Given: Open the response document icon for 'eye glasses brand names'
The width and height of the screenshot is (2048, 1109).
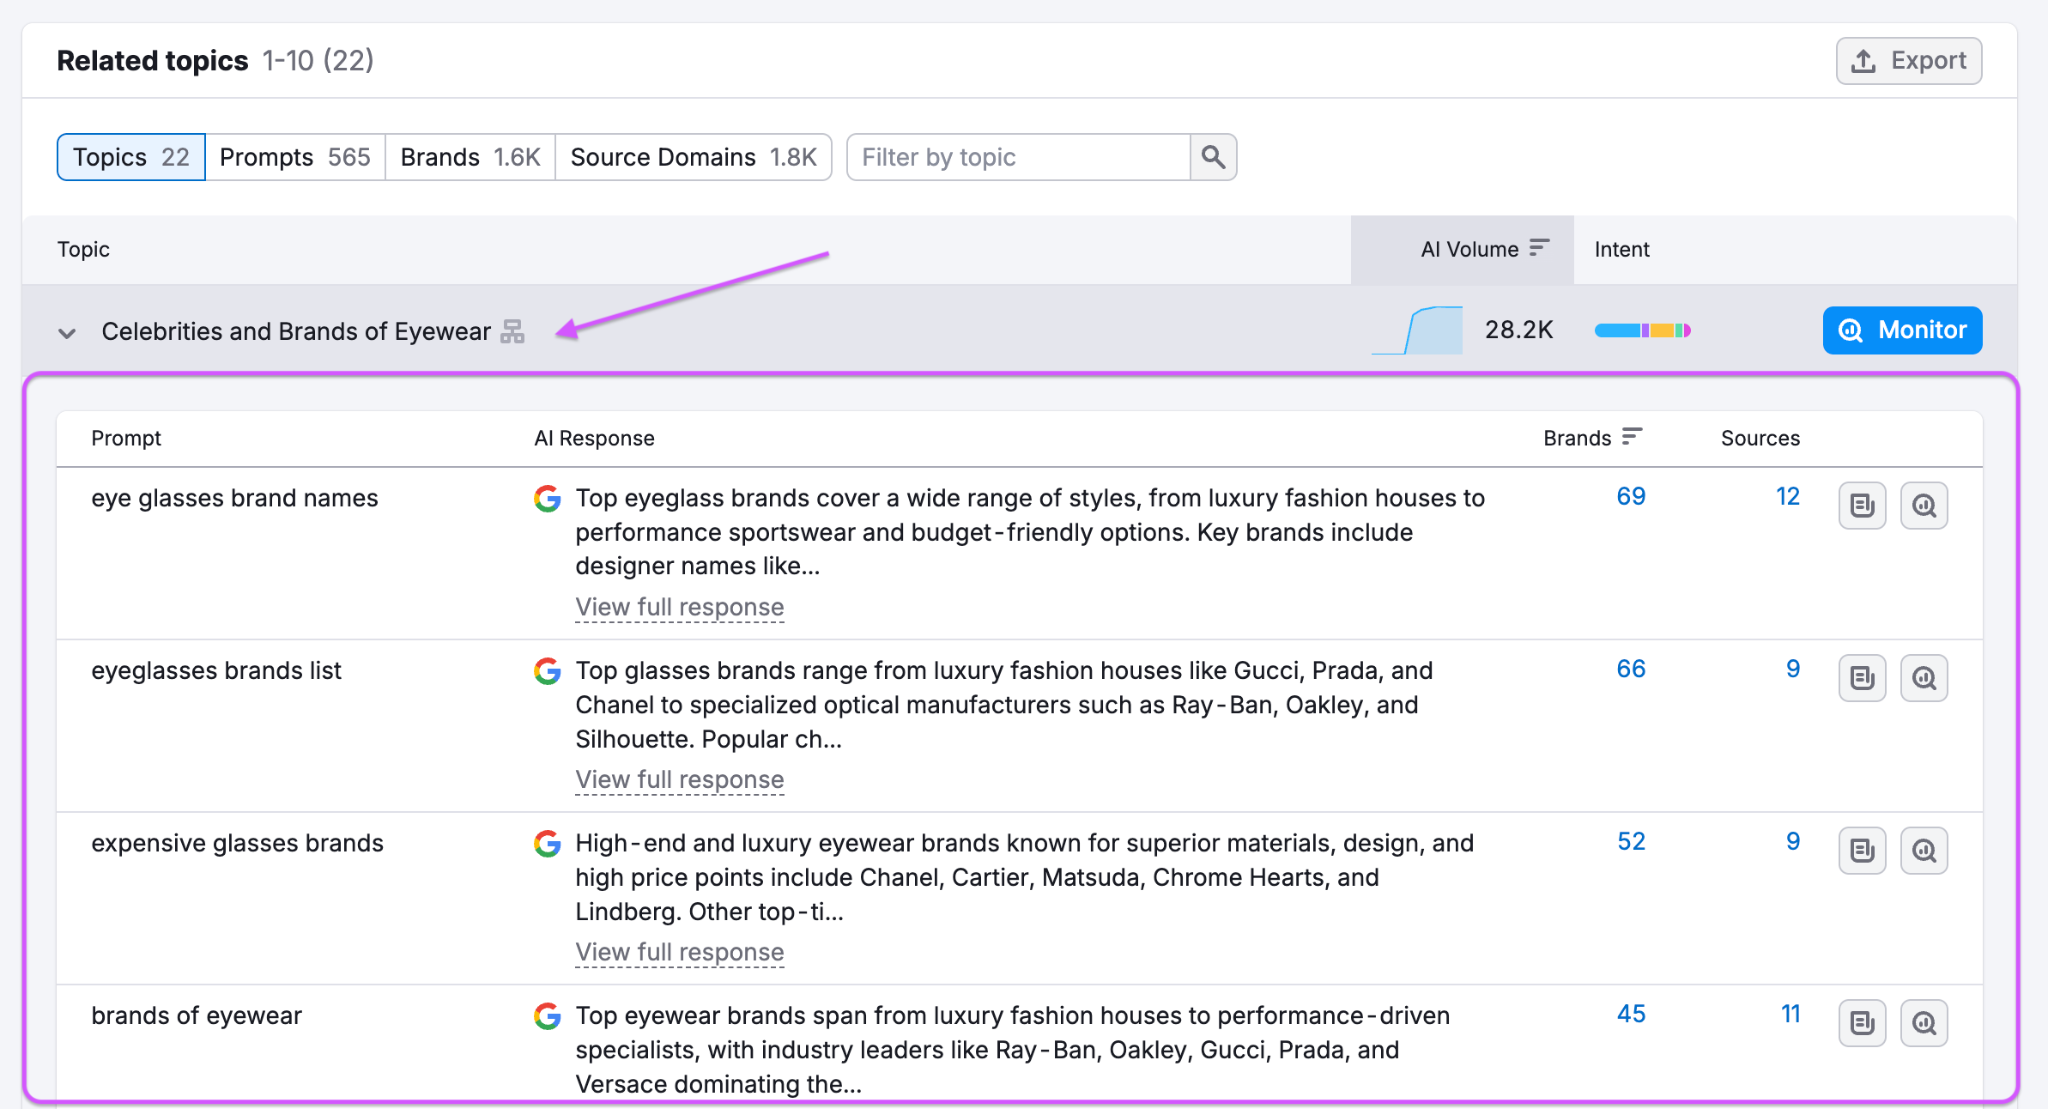Looking at the screenshot, I should 1861,506.
